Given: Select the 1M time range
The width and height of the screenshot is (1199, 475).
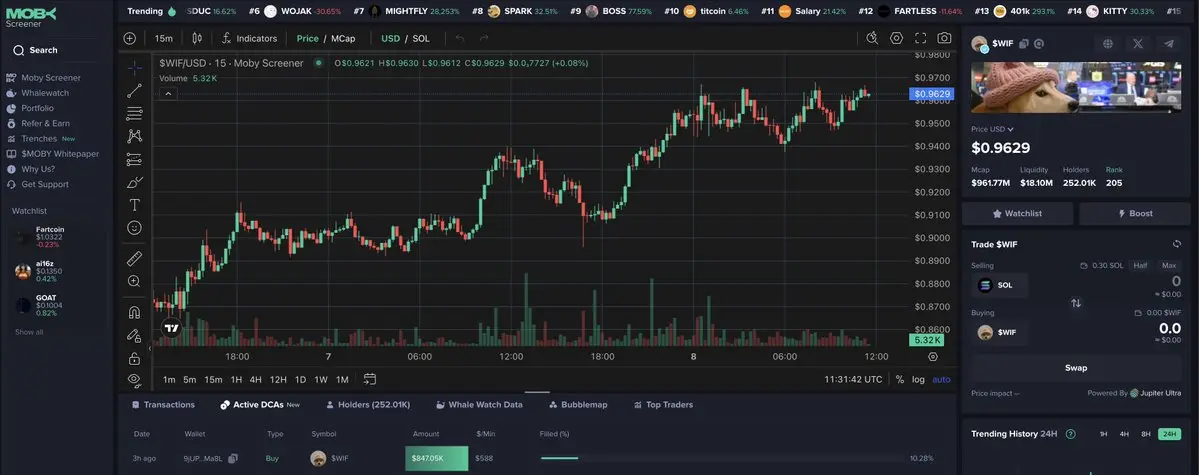Looking at the screenshot, I should (x=342, y=379).
